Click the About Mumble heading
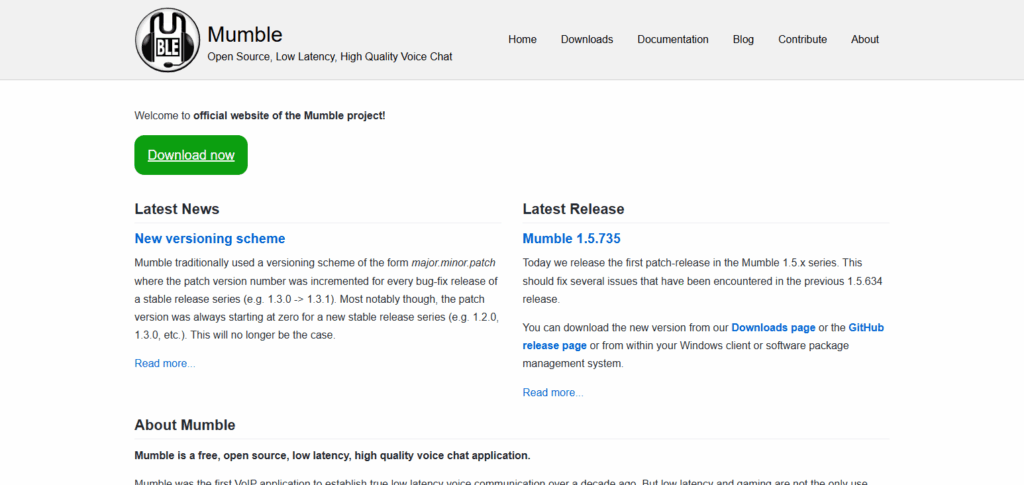 [185, 425]
